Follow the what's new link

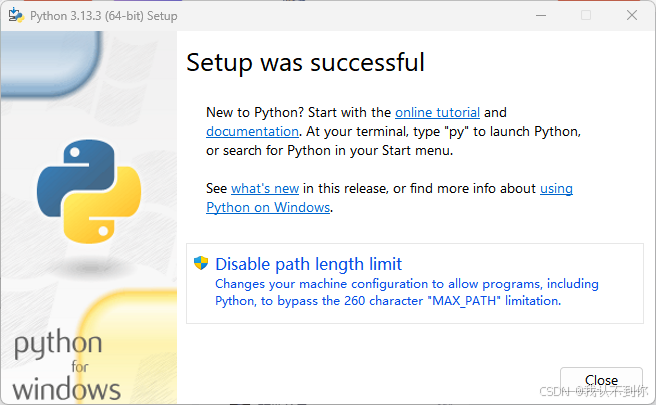[265, 189]
